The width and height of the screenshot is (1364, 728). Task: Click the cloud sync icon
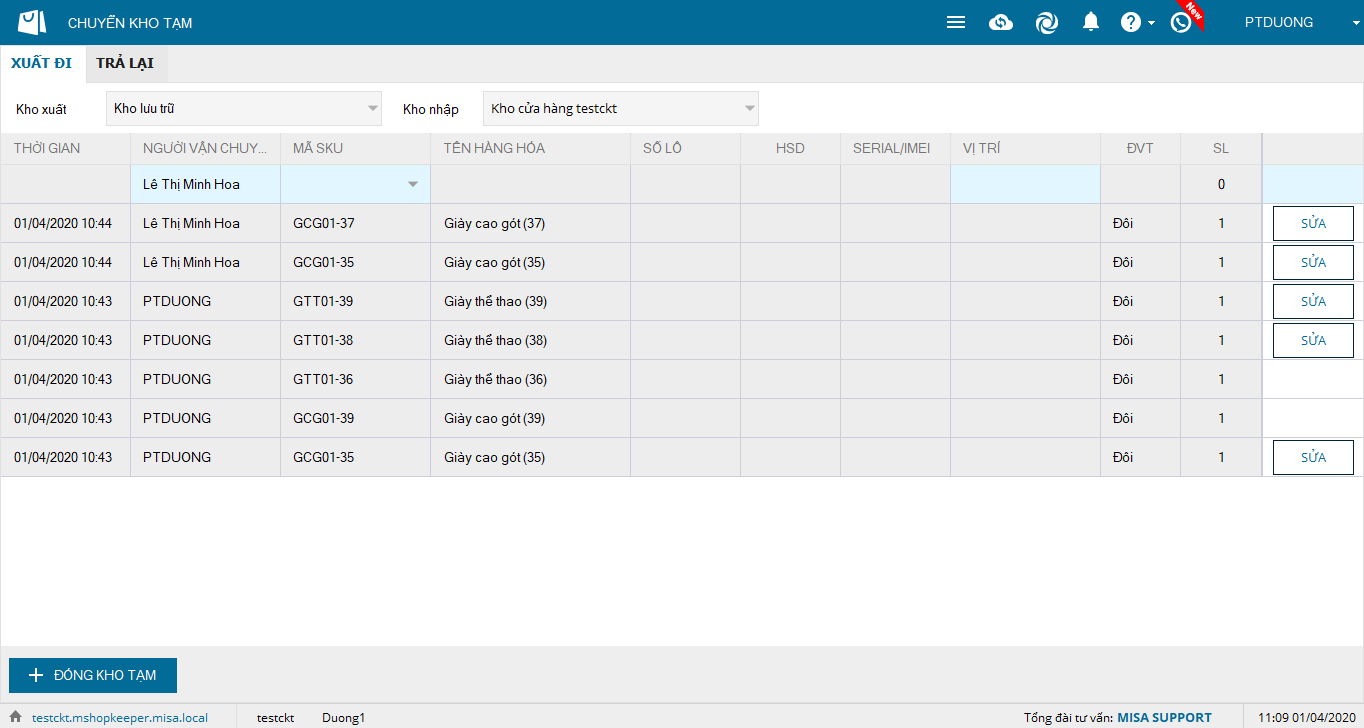pyautogui.click(x=1001, y=22)
